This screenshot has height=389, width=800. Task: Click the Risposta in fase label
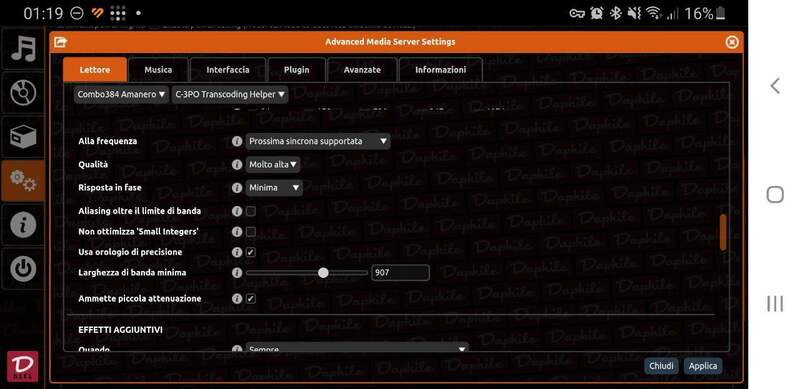pos(110,187)
